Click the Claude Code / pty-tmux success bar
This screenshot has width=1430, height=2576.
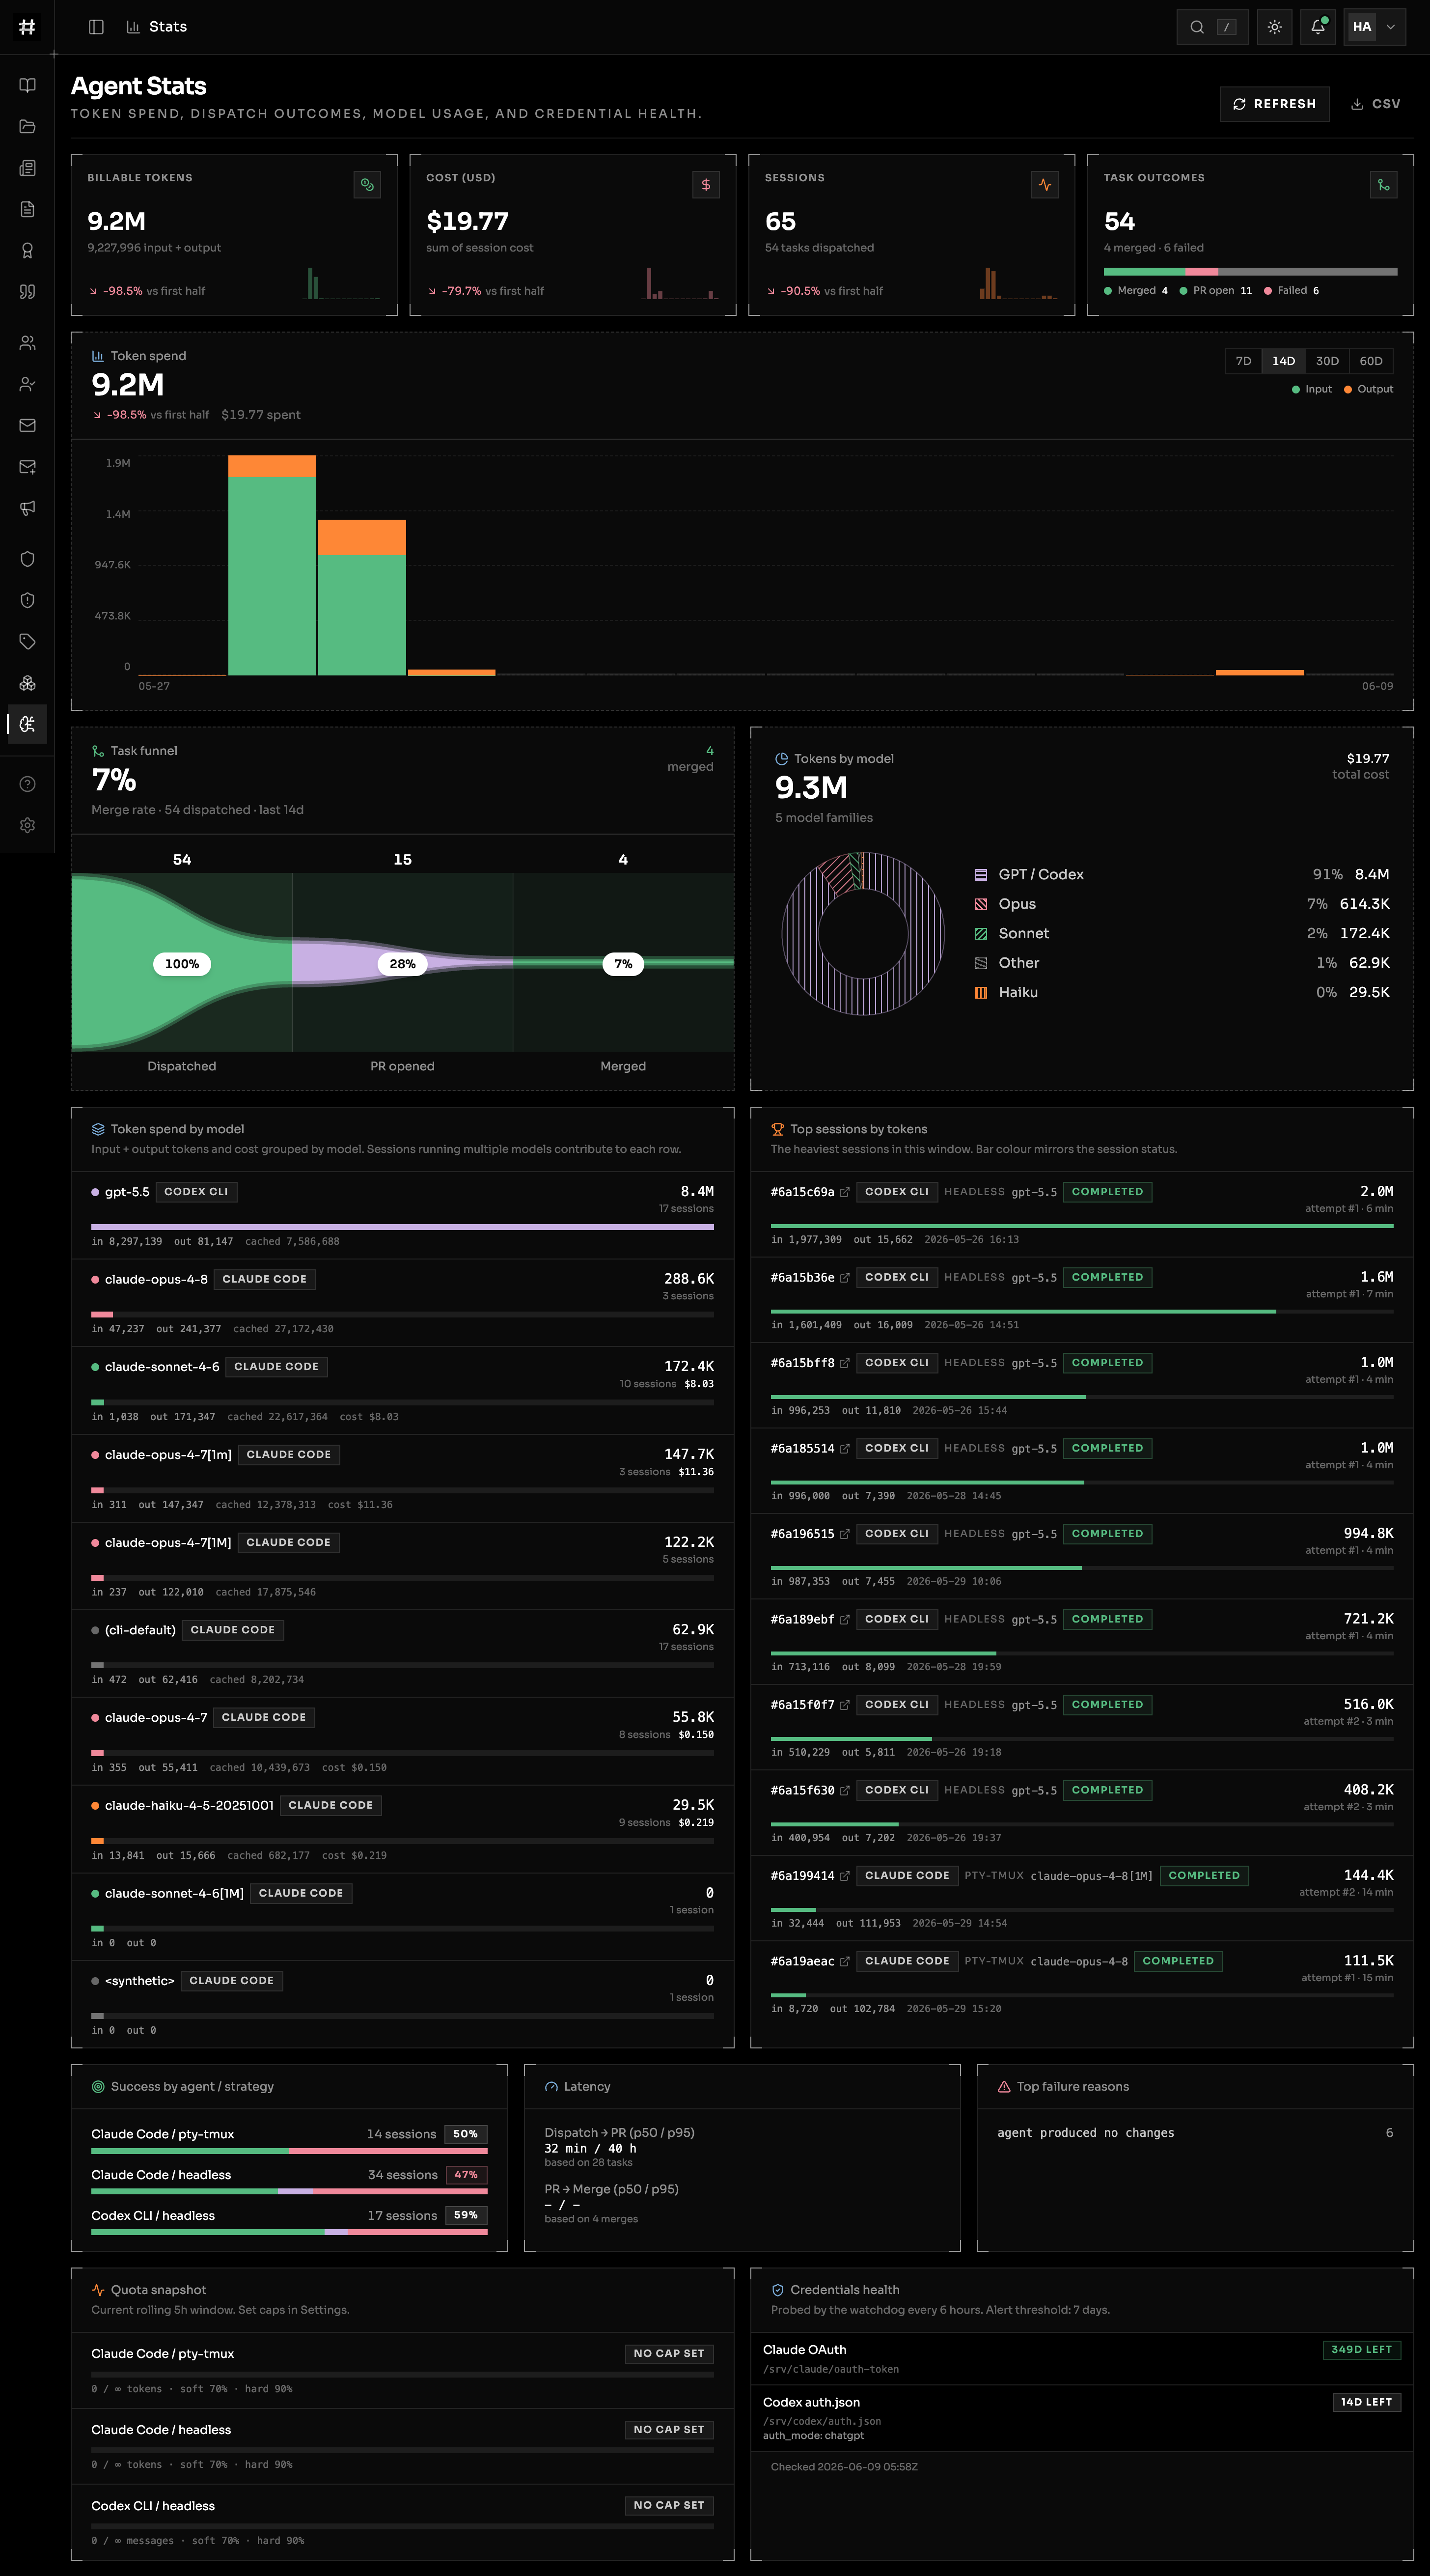click(x=289, y=2150)
